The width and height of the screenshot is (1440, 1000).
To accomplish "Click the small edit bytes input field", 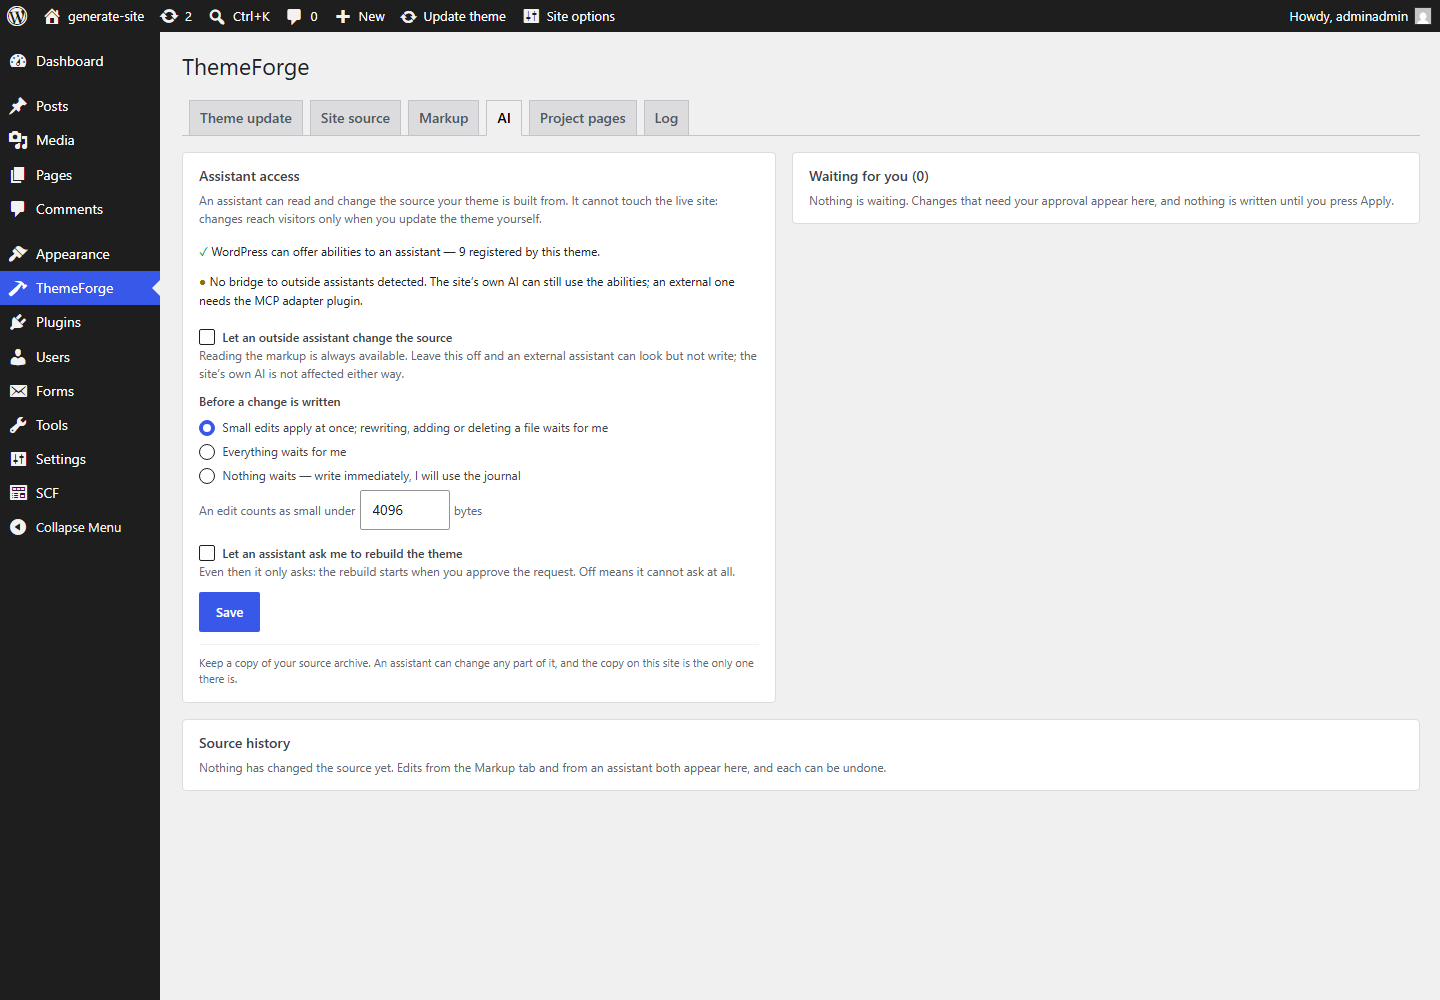I will tap(405, 510).
